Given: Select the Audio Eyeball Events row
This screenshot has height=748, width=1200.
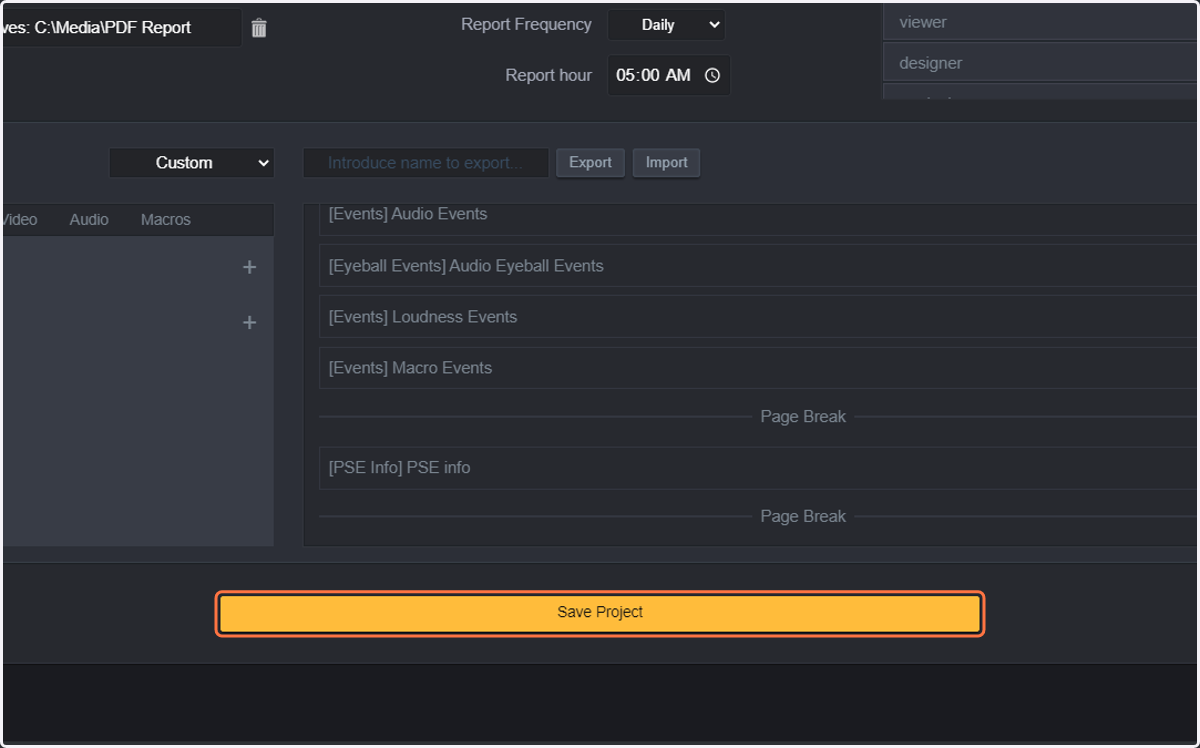Looking at the screenshot, I should (x=759, y=266).
